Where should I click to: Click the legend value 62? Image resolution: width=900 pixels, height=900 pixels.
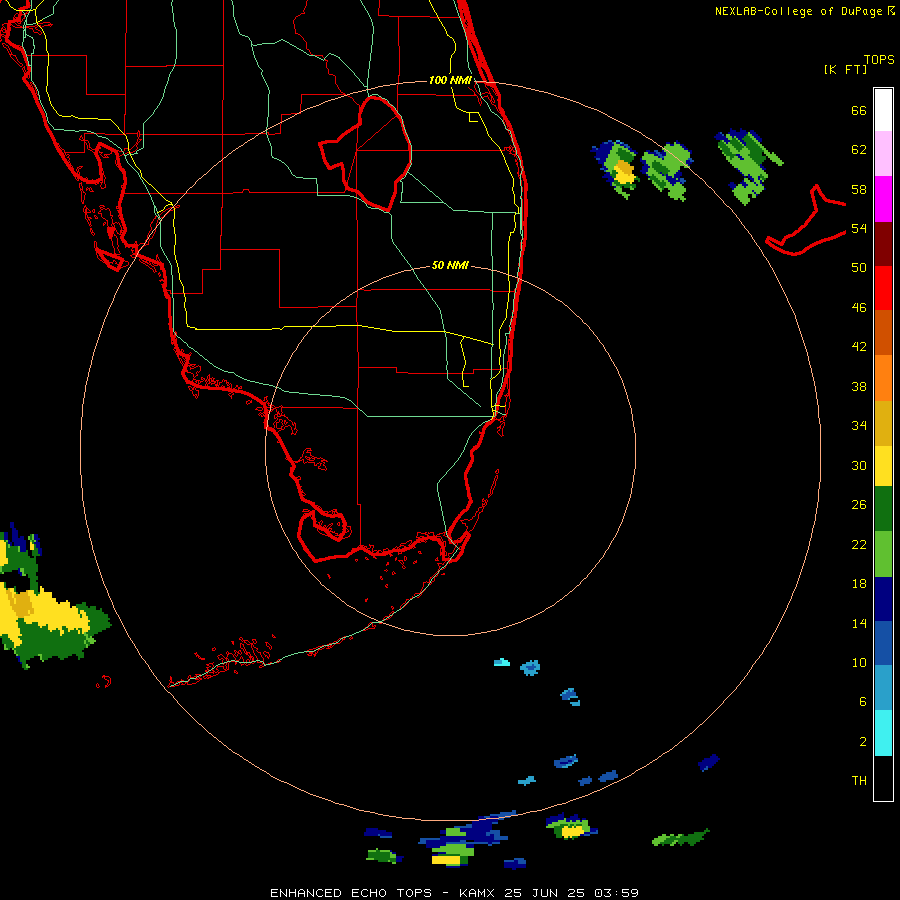(859, 150)
